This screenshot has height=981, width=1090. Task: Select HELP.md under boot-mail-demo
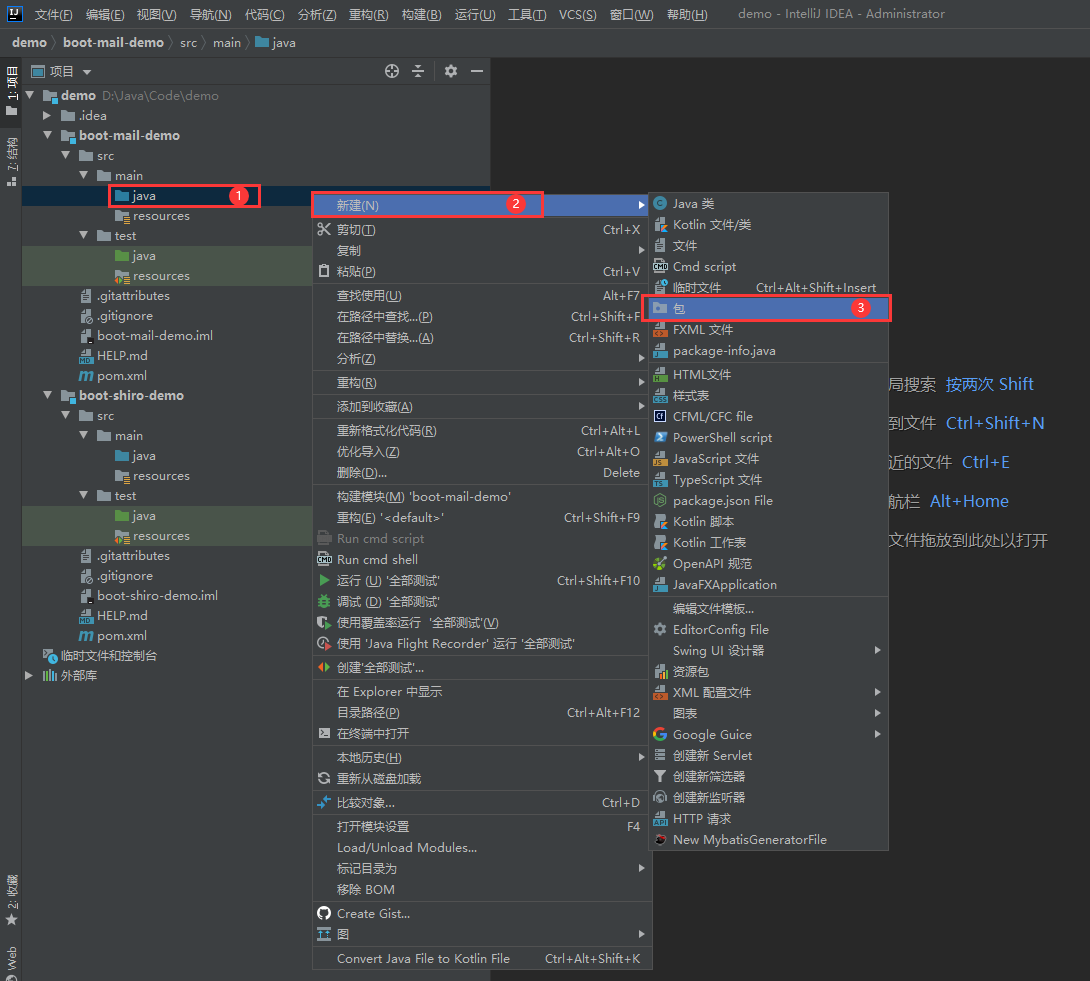pos(122,355)
